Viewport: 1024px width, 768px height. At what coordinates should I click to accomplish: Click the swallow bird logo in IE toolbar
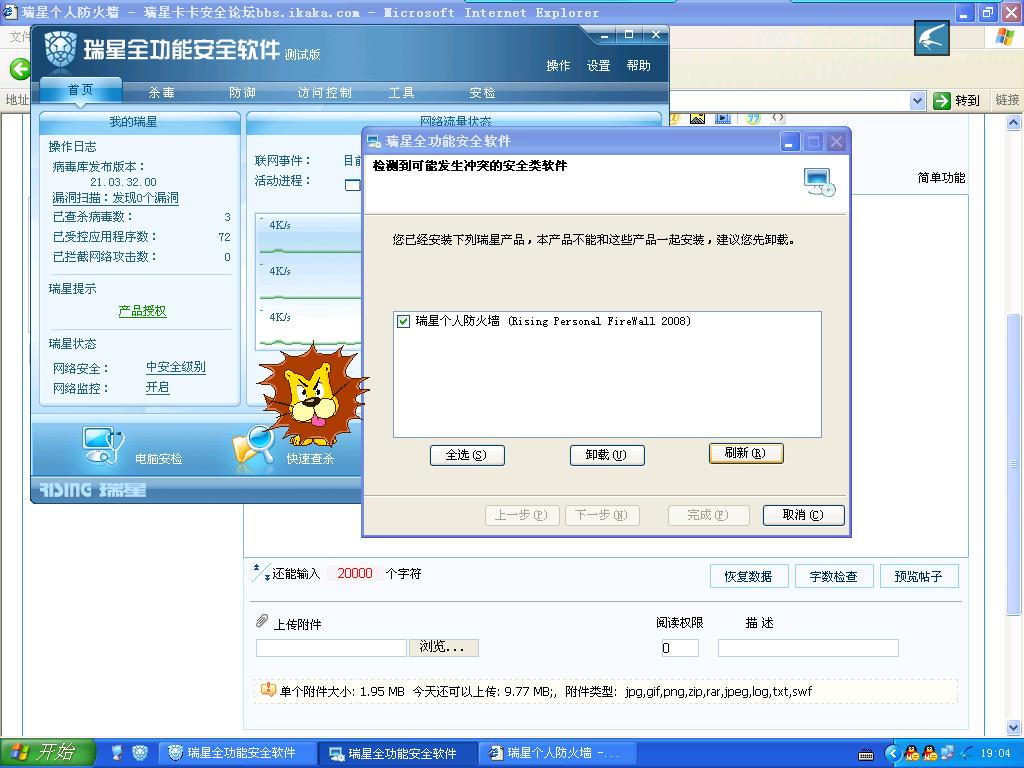click(931, 39)
